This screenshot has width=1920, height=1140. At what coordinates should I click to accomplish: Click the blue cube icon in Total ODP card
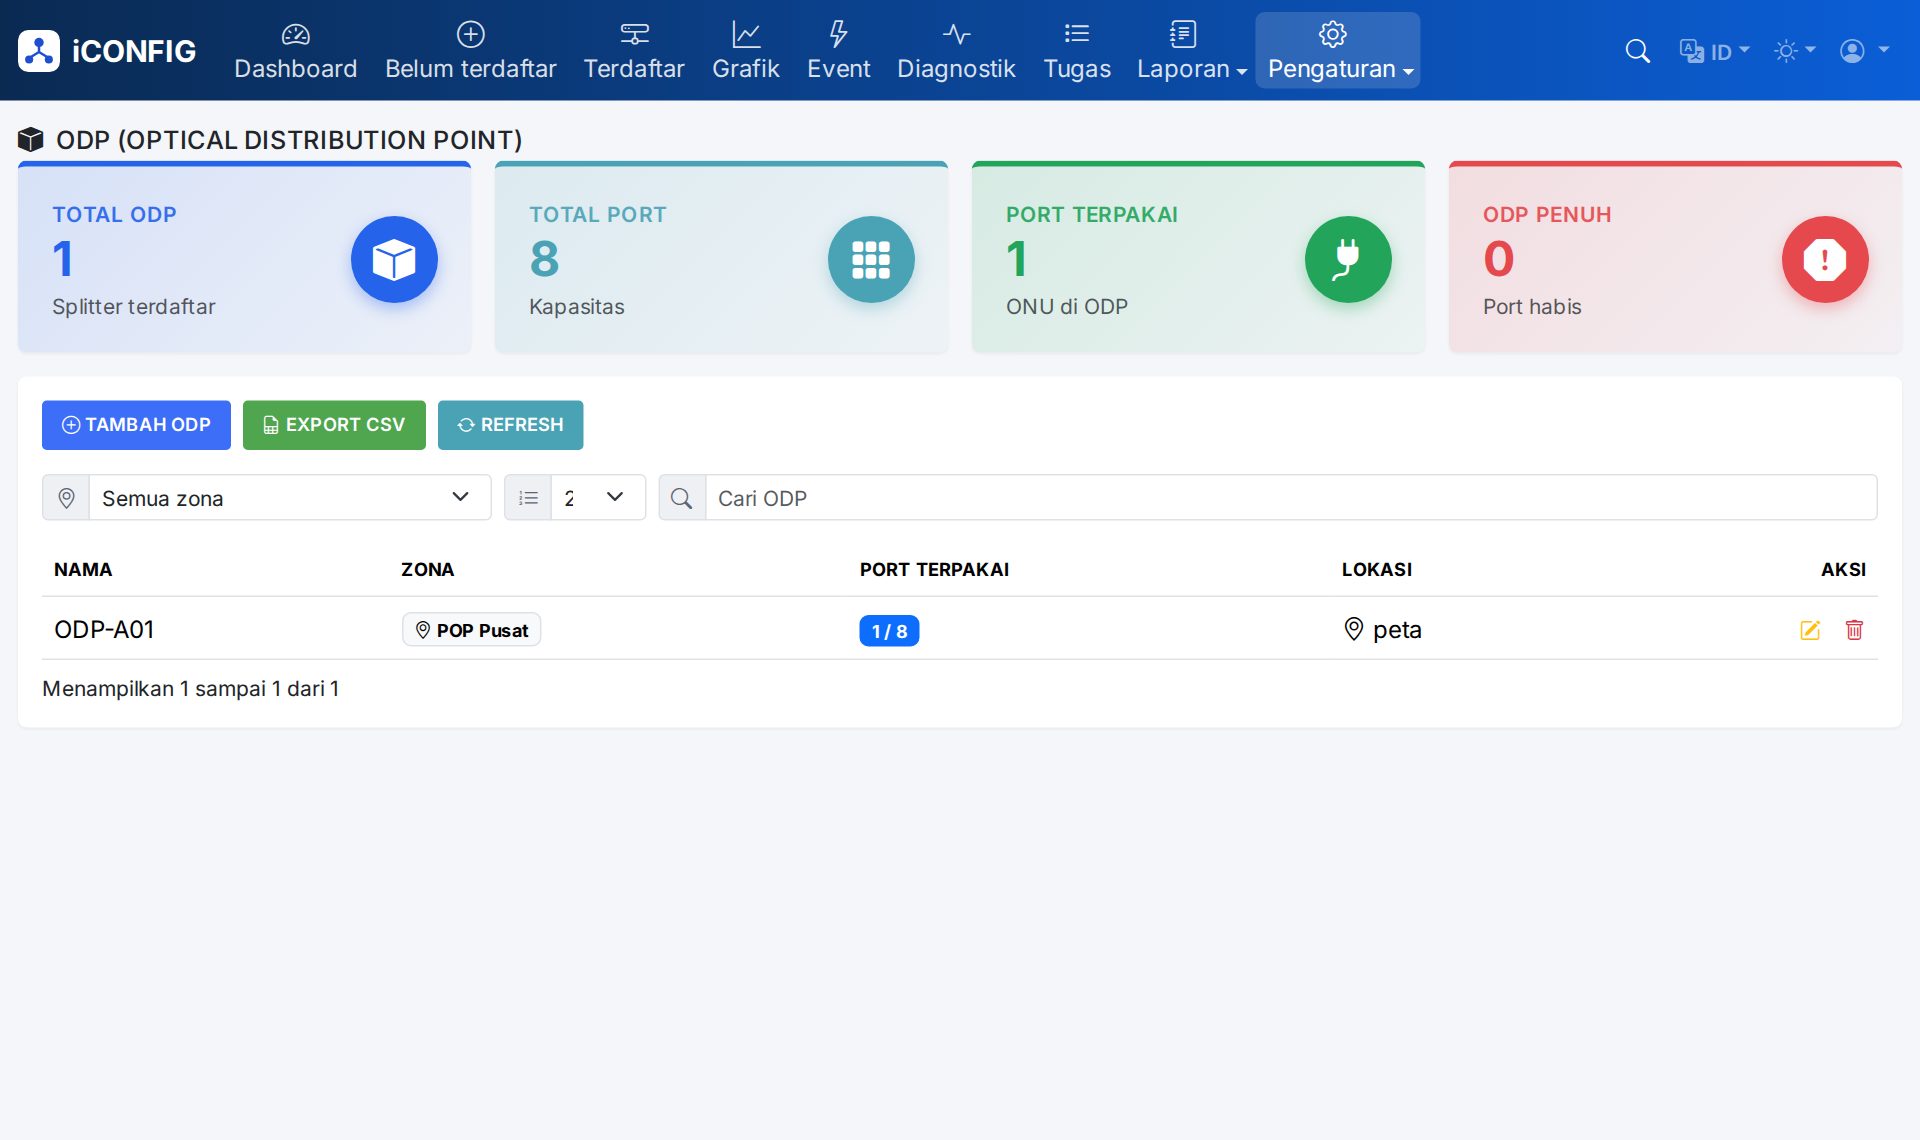(x=394, y=259)
